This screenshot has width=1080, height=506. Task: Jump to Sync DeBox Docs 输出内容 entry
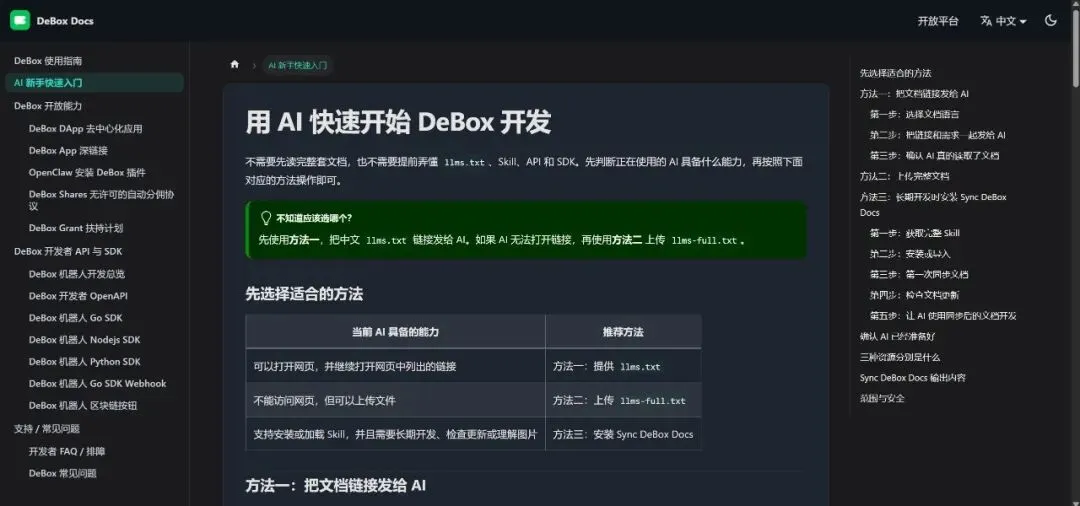coord(913,378)
